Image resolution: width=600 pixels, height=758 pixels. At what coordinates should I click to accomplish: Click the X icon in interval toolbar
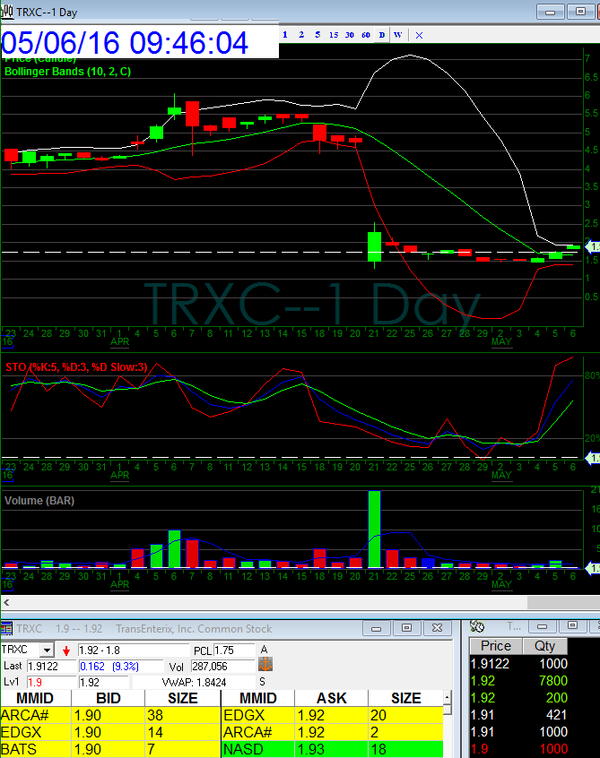(419, 34)
